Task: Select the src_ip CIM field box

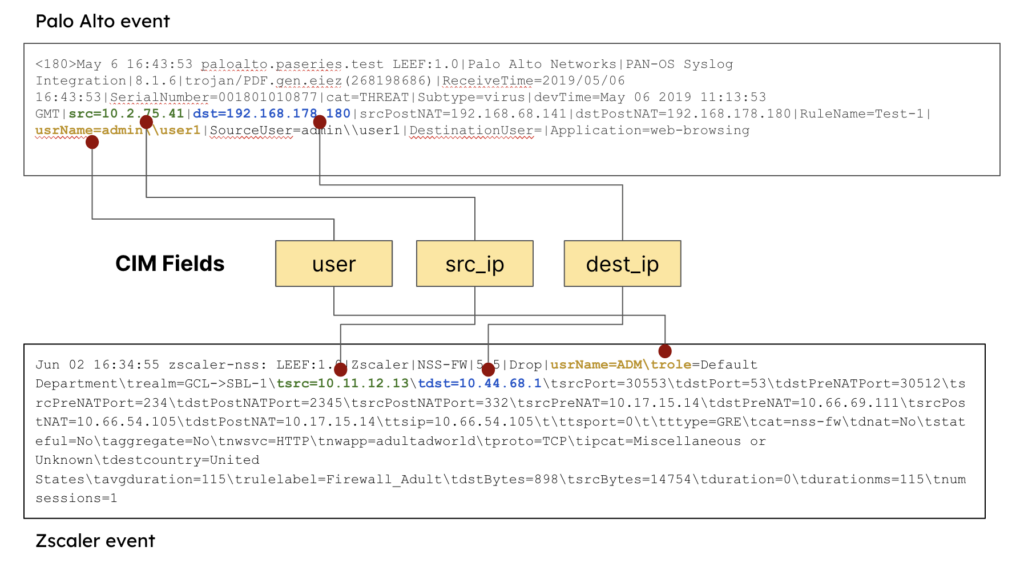Action: click(475, 263)
